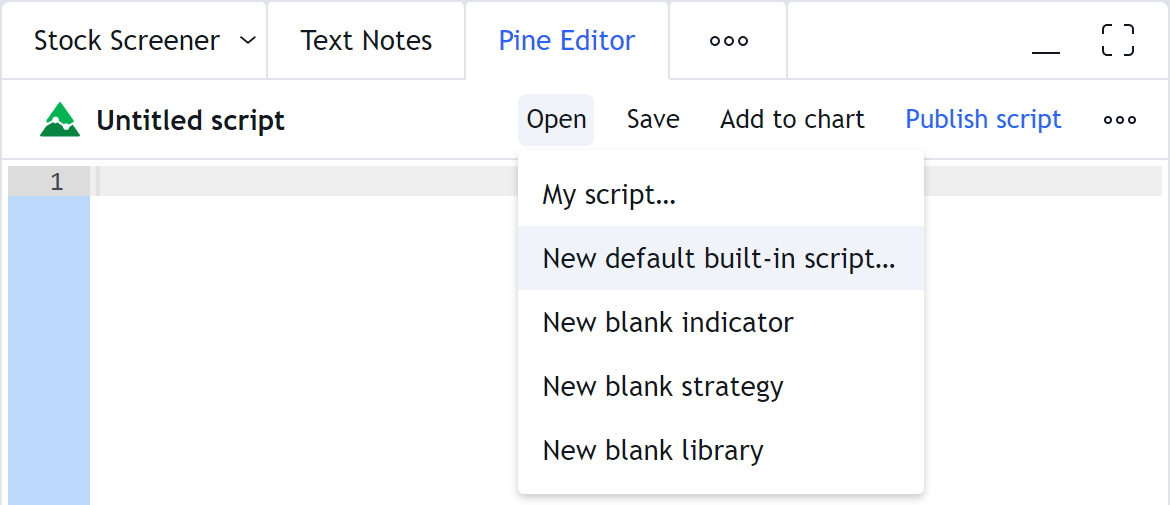The image size is (1170, 505).
Task: Select the Pine Editor tab
Action: click(x=567, y=40)
